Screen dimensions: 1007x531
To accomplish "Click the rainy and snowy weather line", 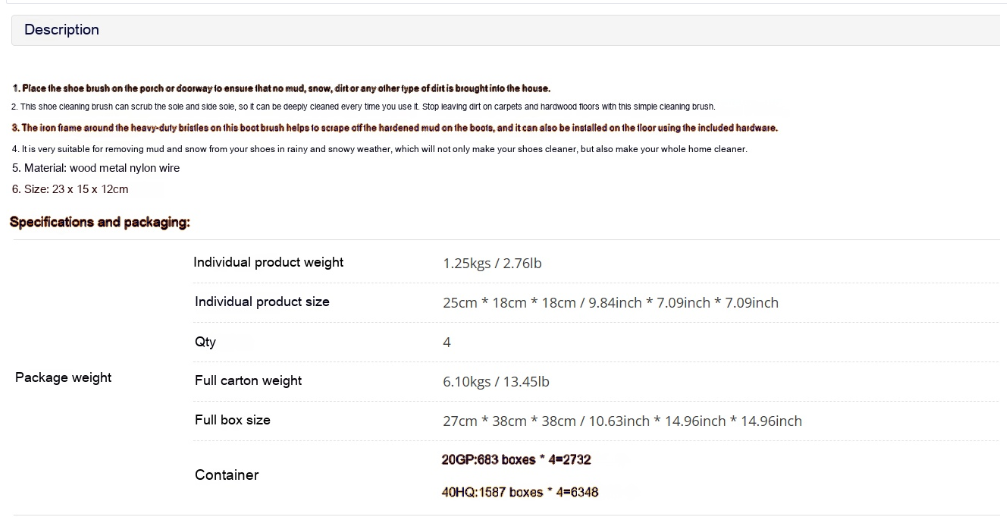I will tap(380, 149).
